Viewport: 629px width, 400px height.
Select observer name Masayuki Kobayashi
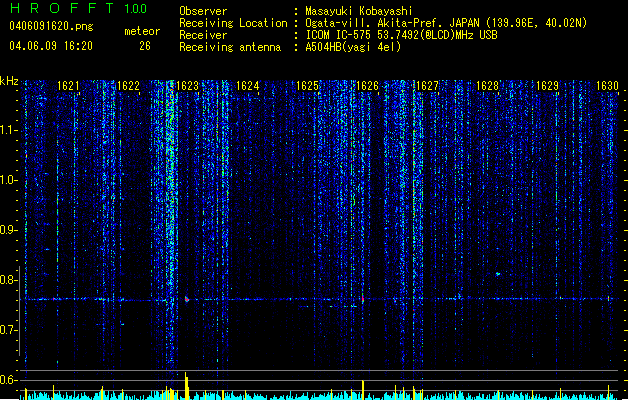[359, 11]
